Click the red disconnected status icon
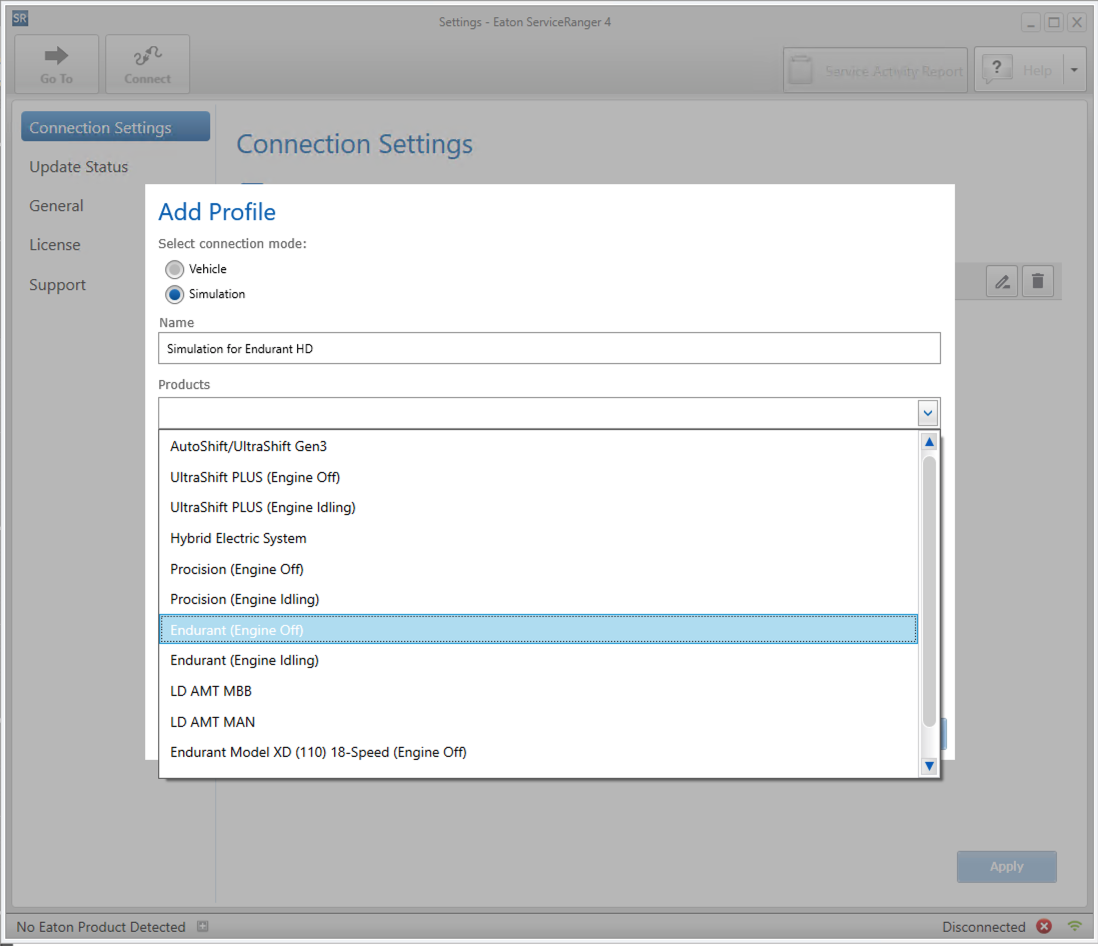Screen dimensions: 1098x946 click(x=1044, y=927)
